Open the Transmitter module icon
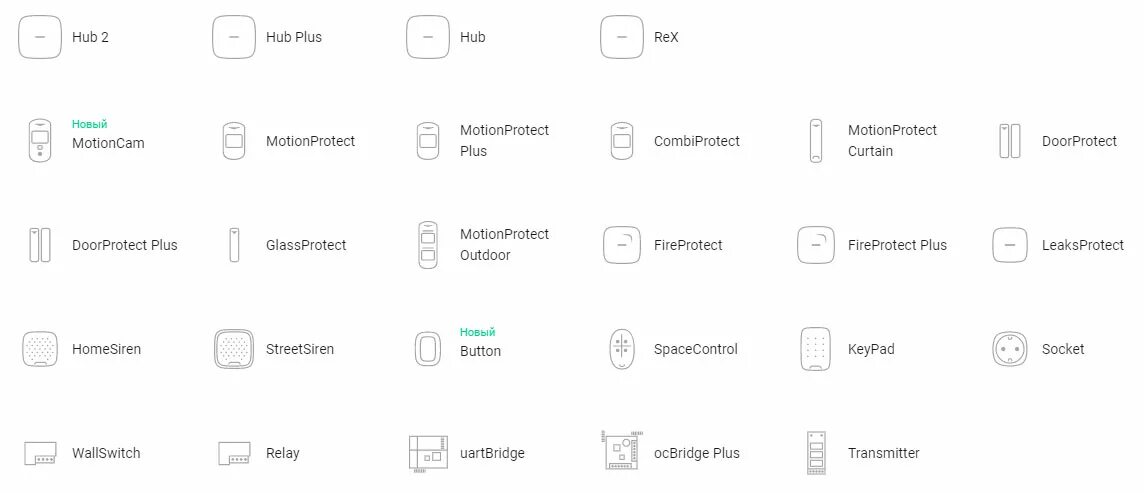The image size is (1144, 493). pyautogui.click(x=816, y=453)
